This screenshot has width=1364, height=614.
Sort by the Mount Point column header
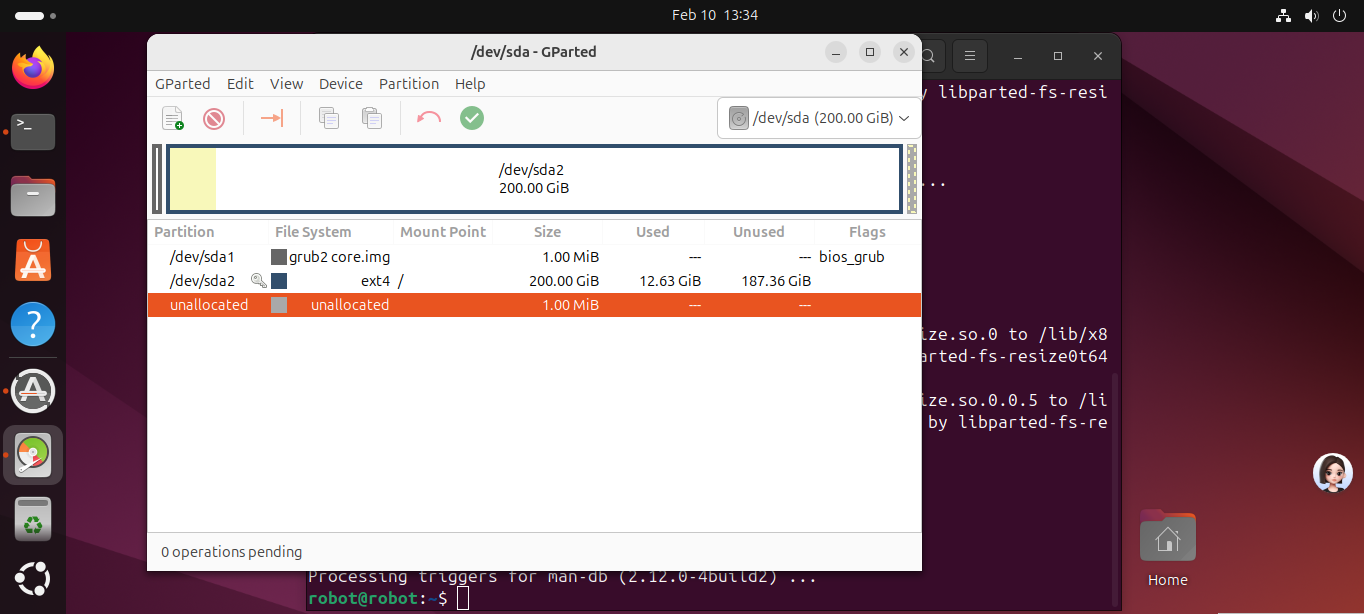[x=443, y=232]
